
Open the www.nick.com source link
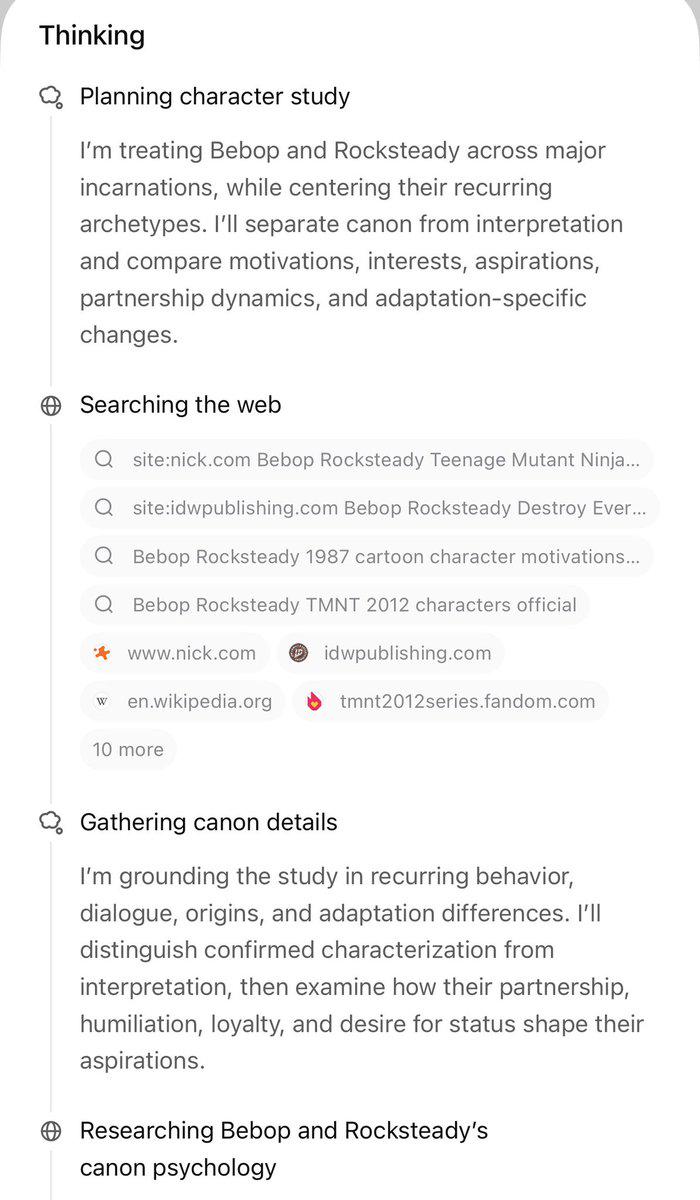175,653
